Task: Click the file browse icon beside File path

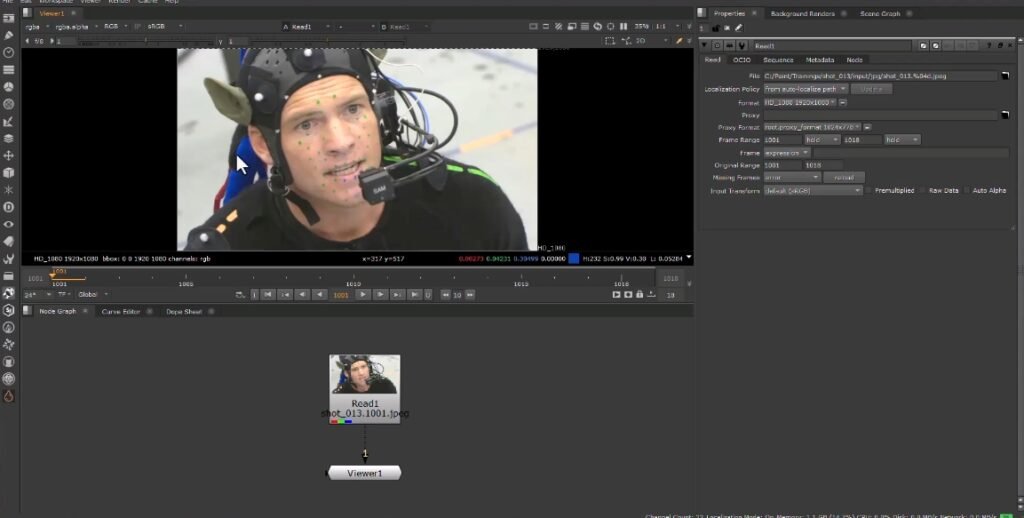Action: 1005,76
